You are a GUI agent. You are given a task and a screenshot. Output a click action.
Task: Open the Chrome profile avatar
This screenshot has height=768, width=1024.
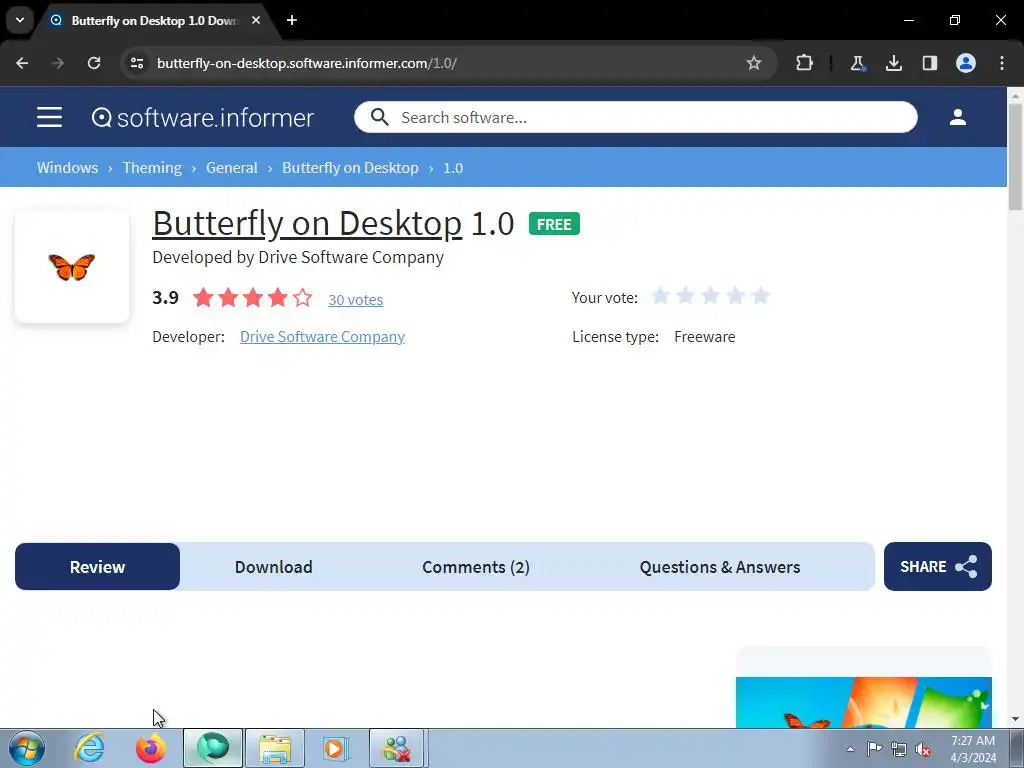966,63
